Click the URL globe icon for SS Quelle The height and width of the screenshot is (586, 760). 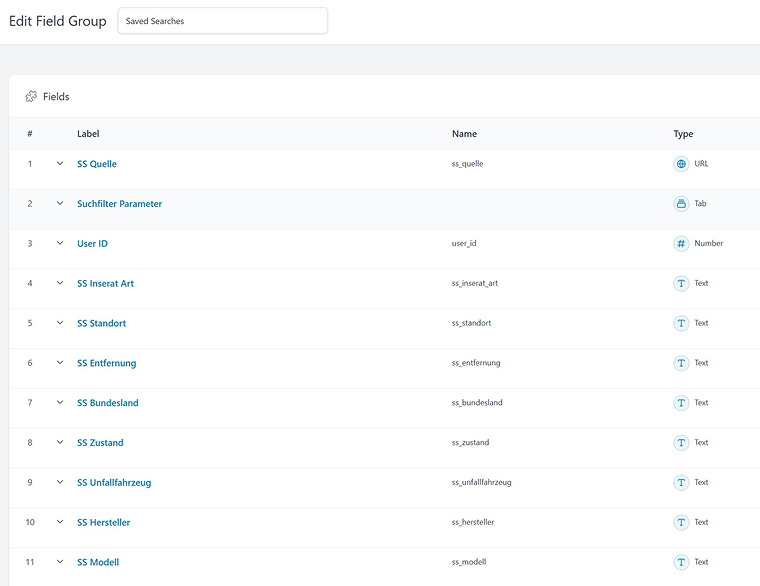[681, 164]
